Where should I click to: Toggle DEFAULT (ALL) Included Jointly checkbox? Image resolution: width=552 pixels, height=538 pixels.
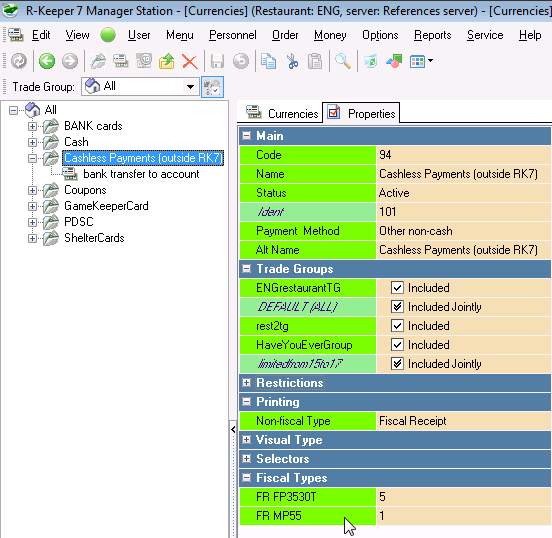click(397, 307)
